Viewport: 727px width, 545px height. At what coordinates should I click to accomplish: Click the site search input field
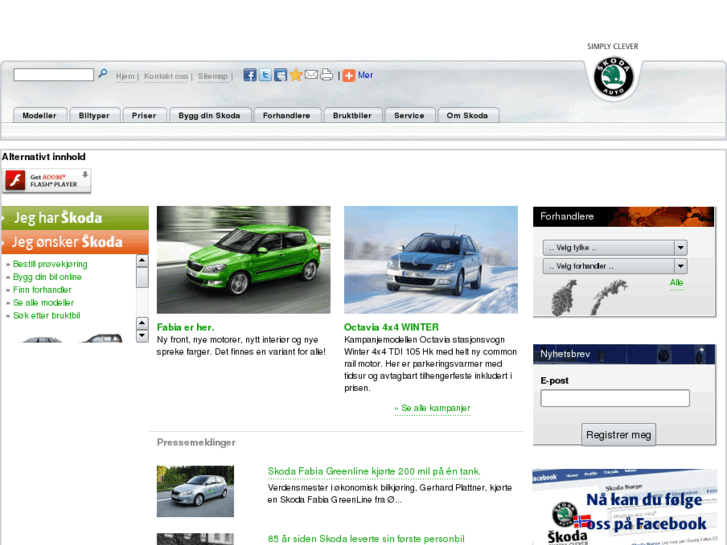54,75
